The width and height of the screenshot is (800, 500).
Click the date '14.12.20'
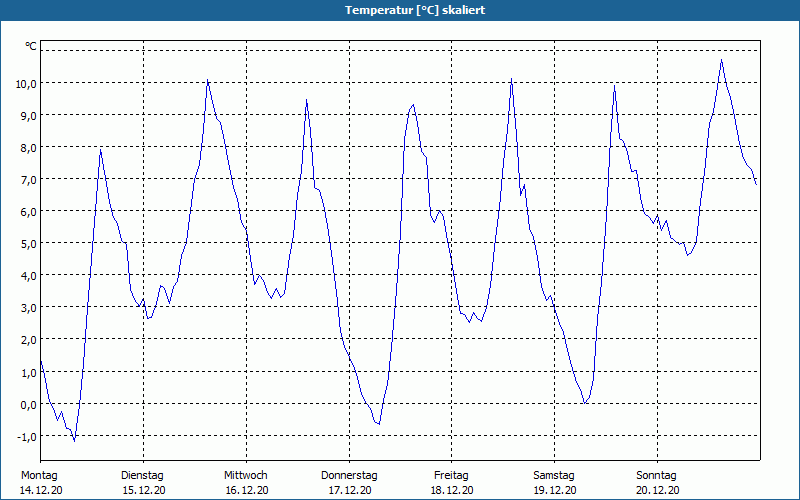(41, 491)
